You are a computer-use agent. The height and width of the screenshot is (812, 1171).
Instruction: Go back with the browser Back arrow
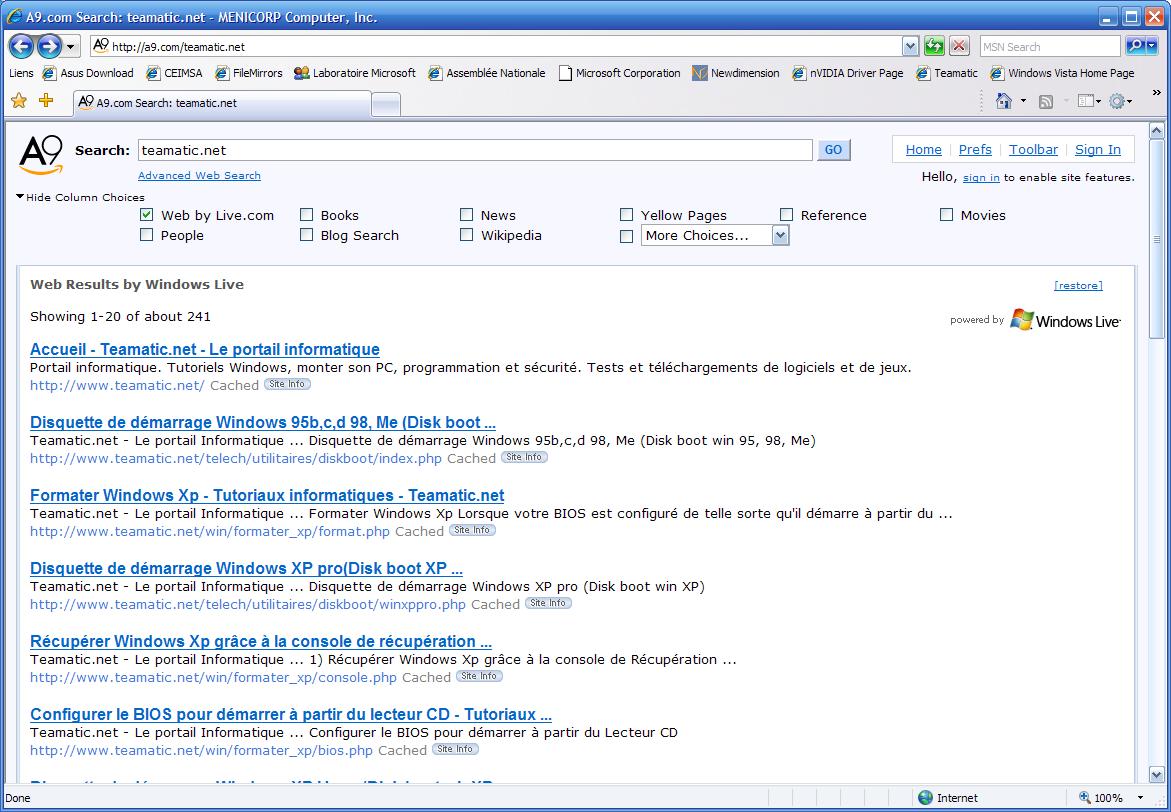coord(21,46)
